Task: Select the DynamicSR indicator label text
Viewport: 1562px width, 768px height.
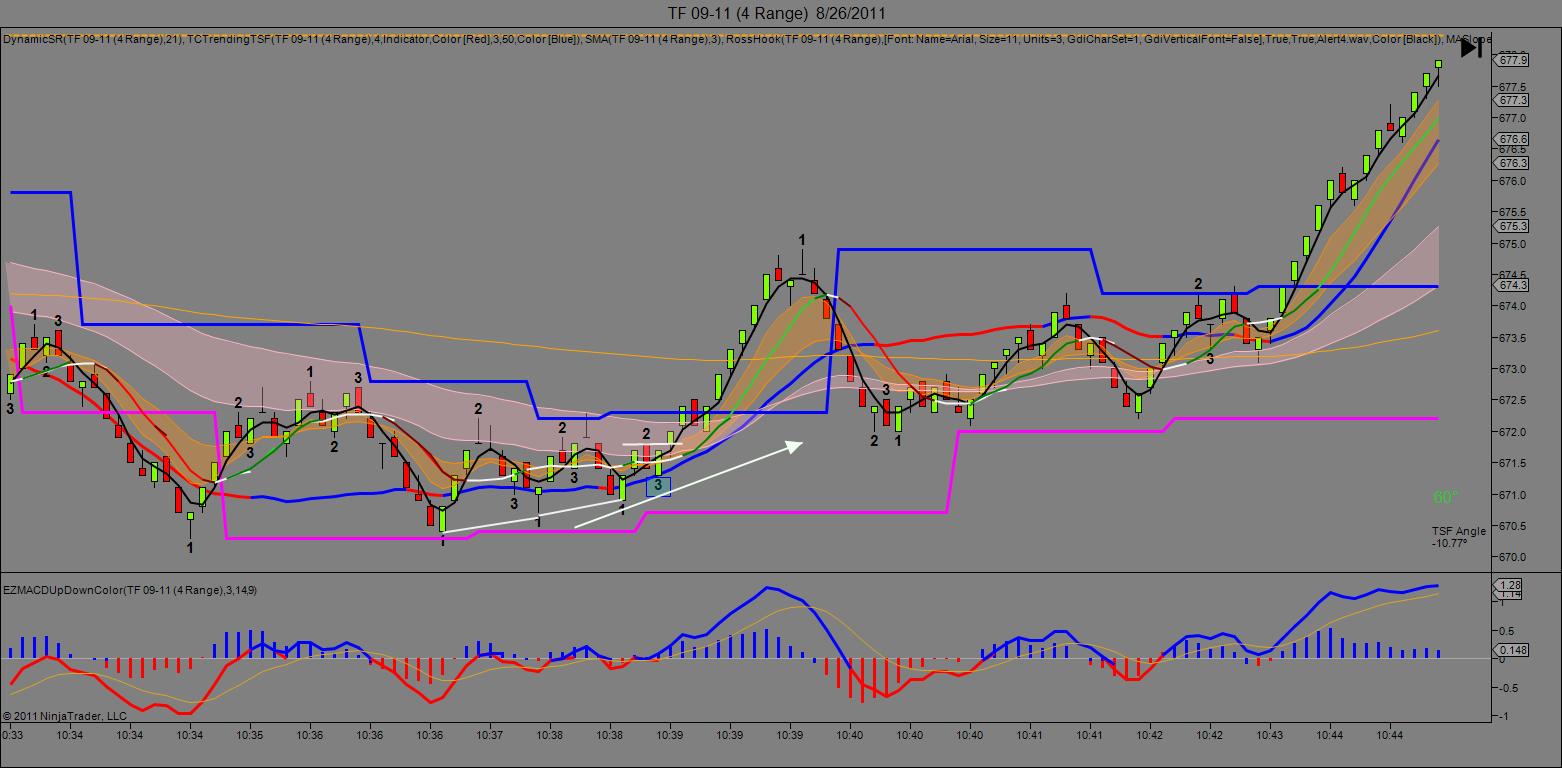Action: coord(91,39)
